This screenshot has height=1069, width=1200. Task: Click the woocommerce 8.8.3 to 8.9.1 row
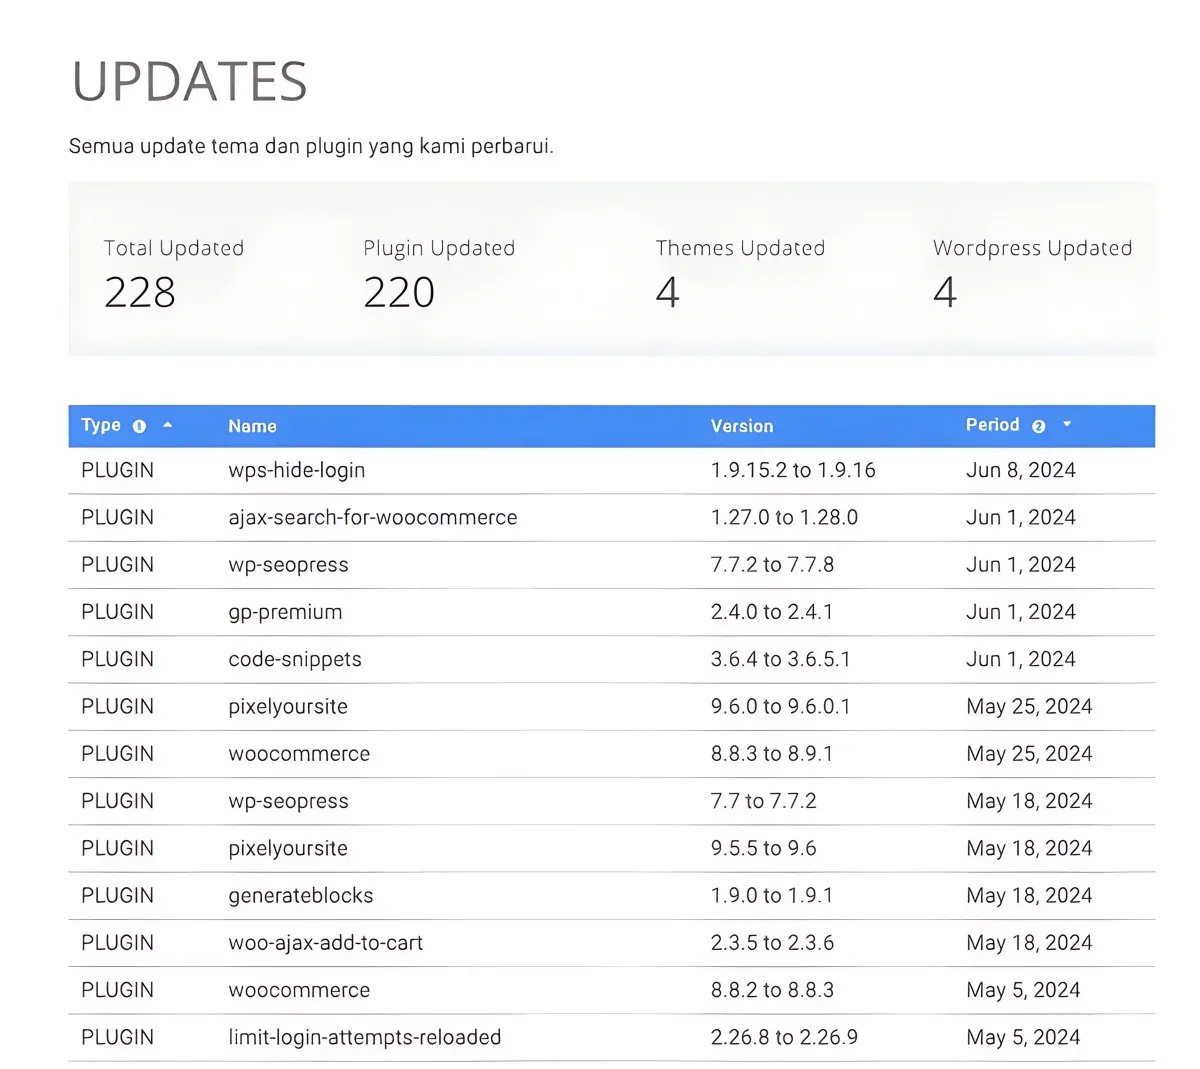(611, 754)
